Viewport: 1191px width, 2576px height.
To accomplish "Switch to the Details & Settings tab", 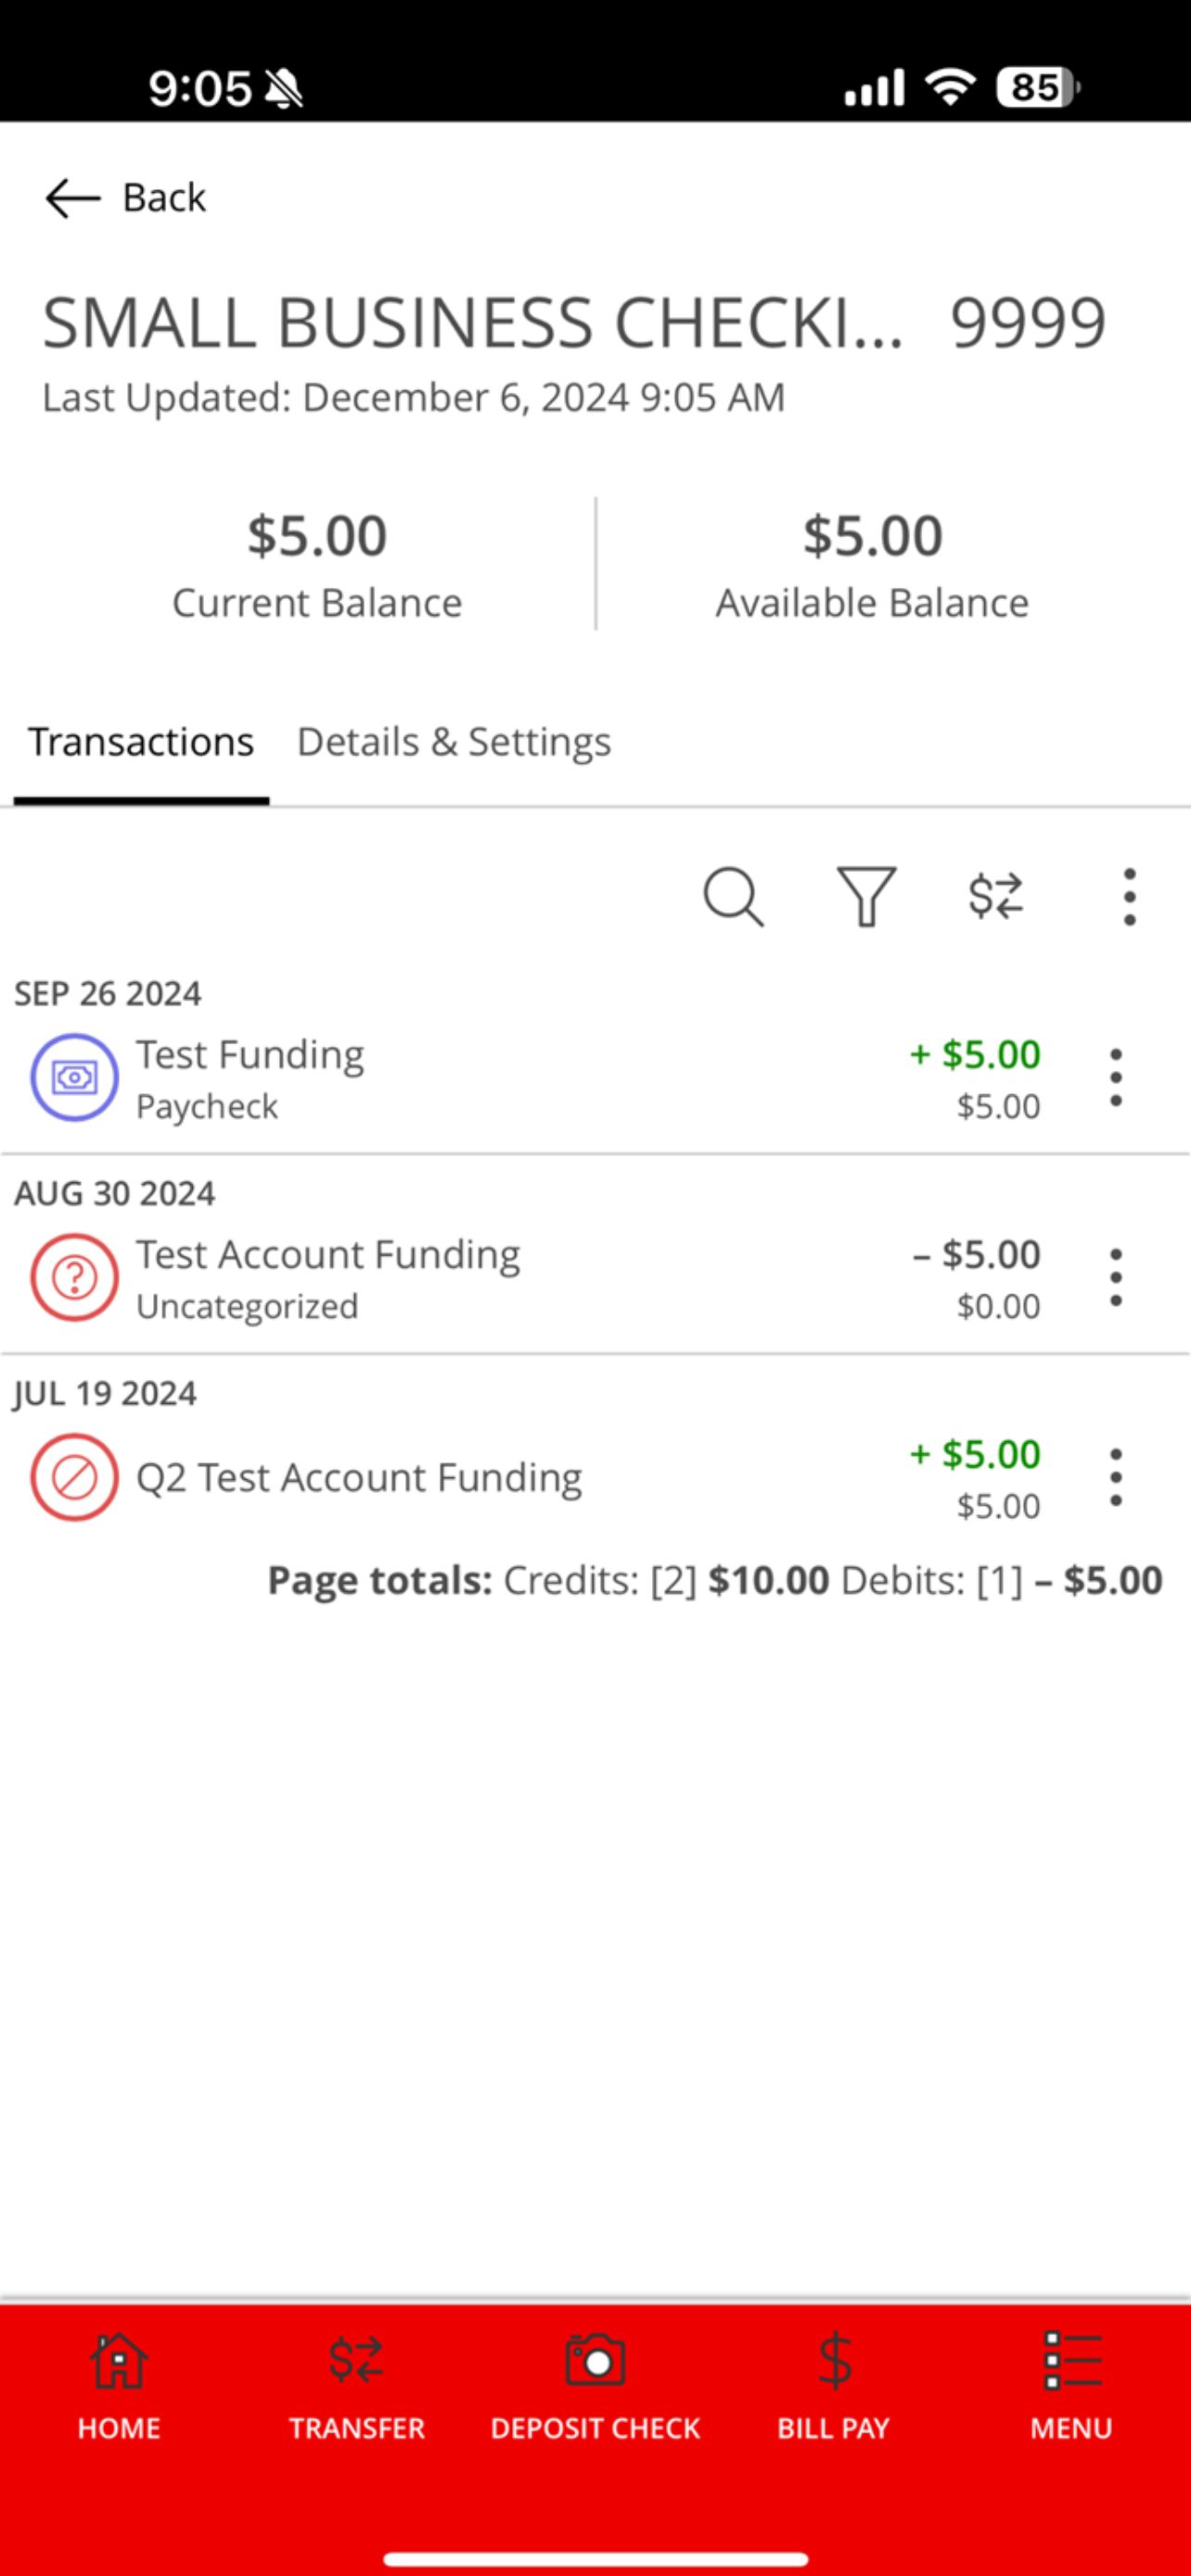I will [454, 742].
